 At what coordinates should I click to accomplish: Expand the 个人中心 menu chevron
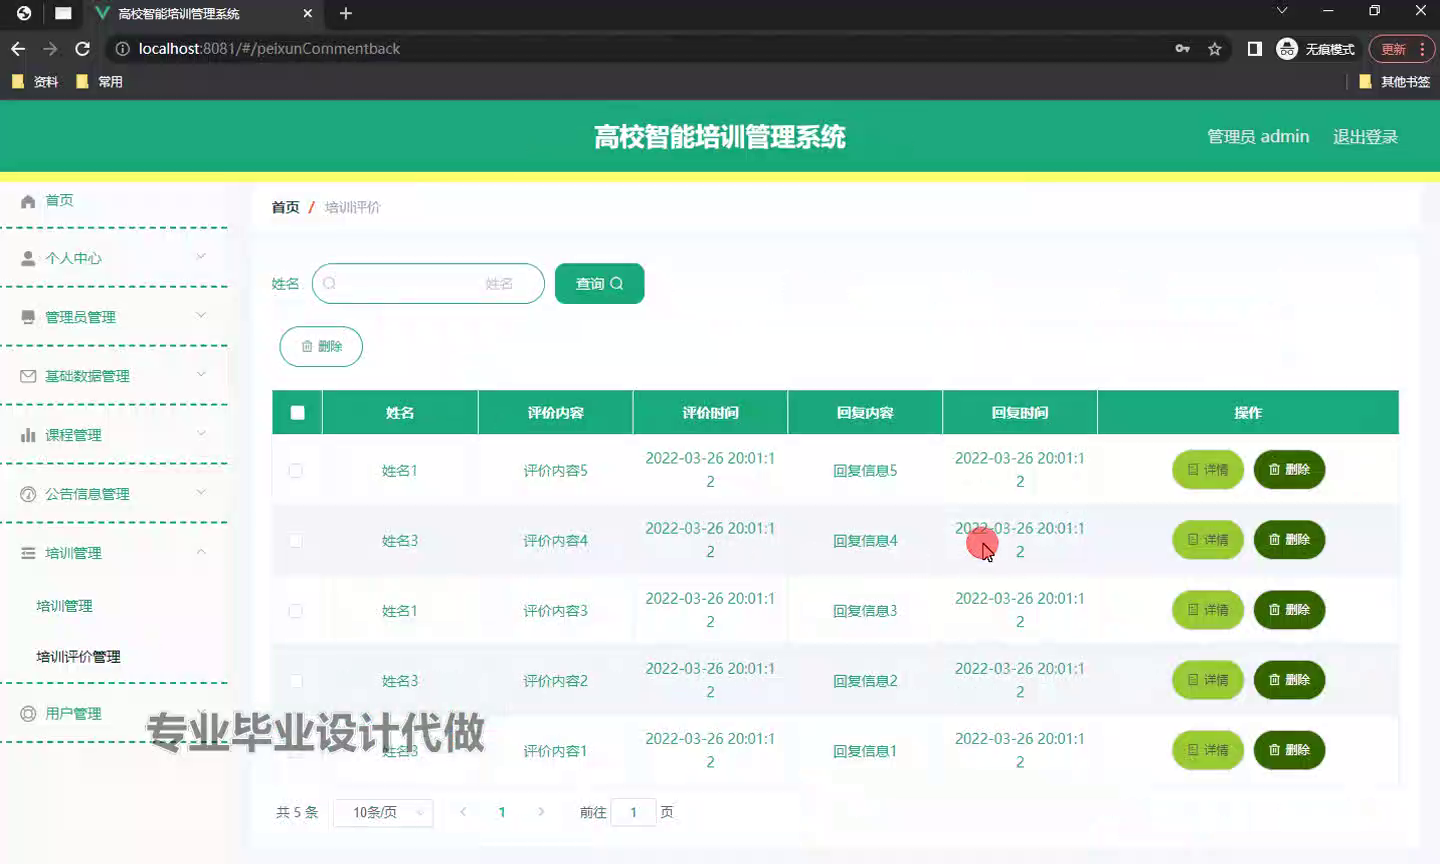201,257
